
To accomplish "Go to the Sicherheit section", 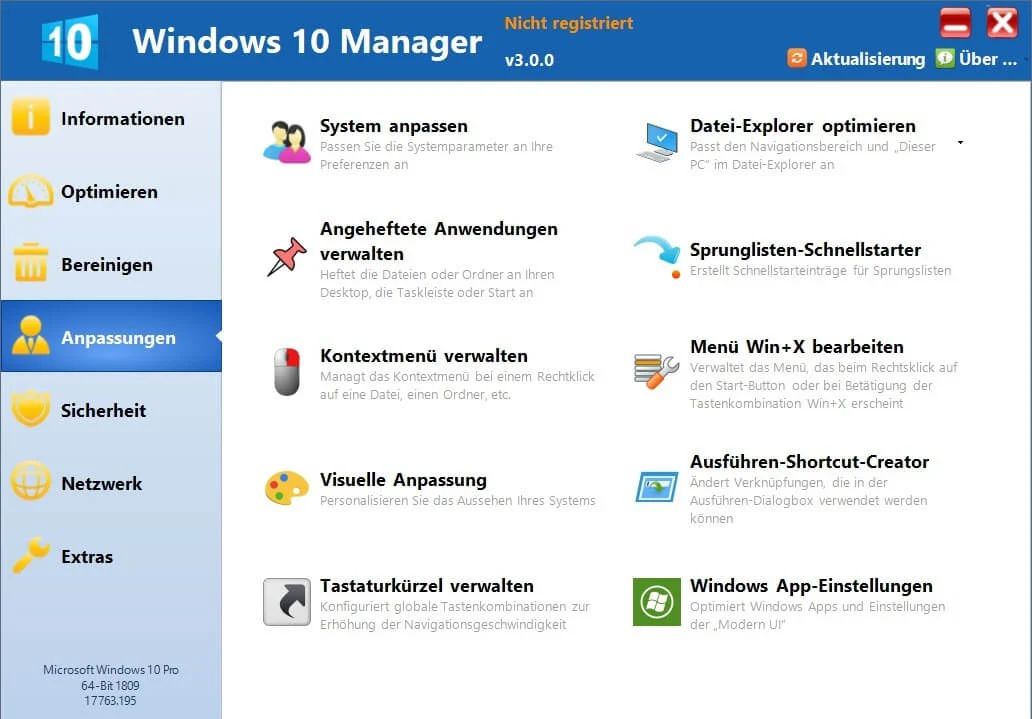I will pyautogui.click(x=111, y=410).
